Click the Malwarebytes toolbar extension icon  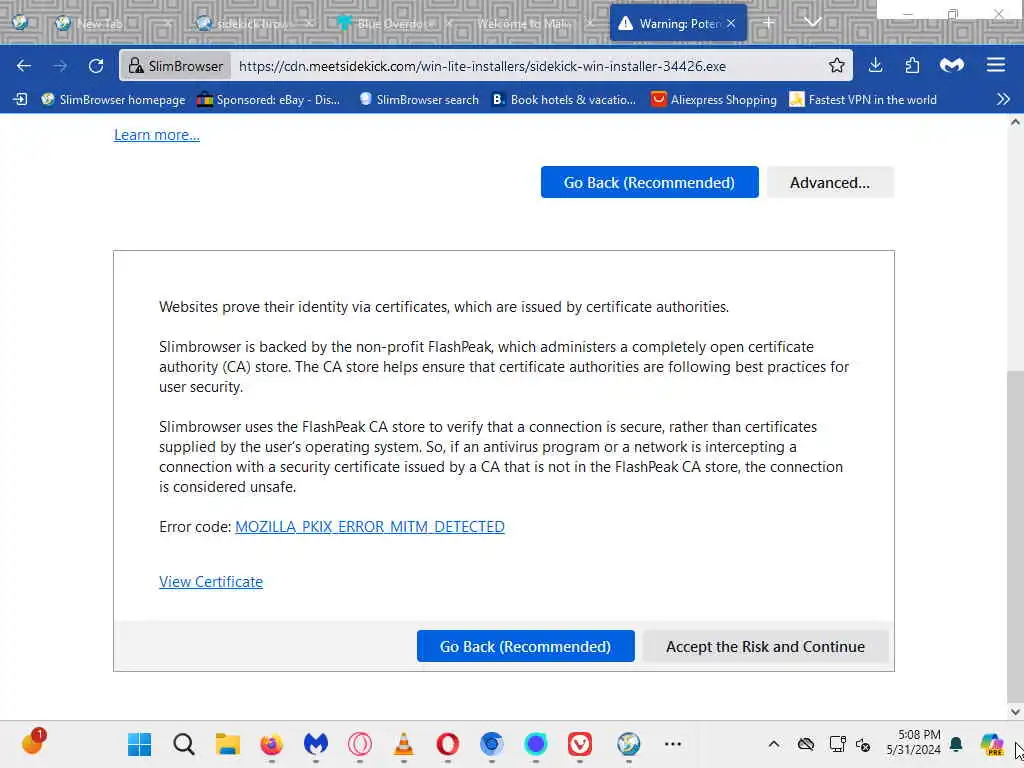[952, 65]
